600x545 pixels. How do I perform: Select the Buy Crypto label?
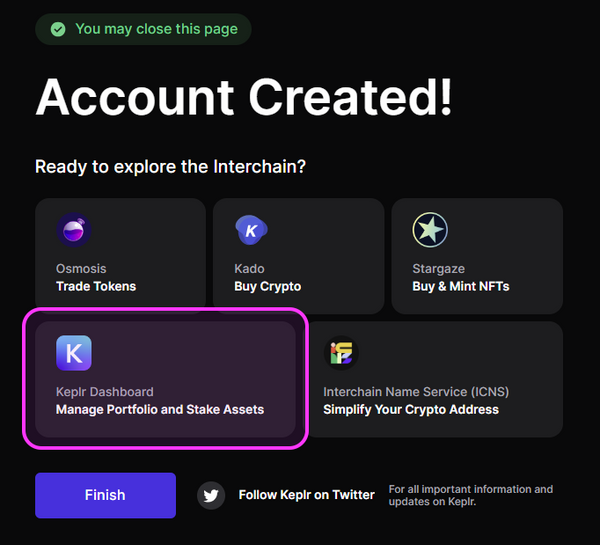tap(268, 286)
